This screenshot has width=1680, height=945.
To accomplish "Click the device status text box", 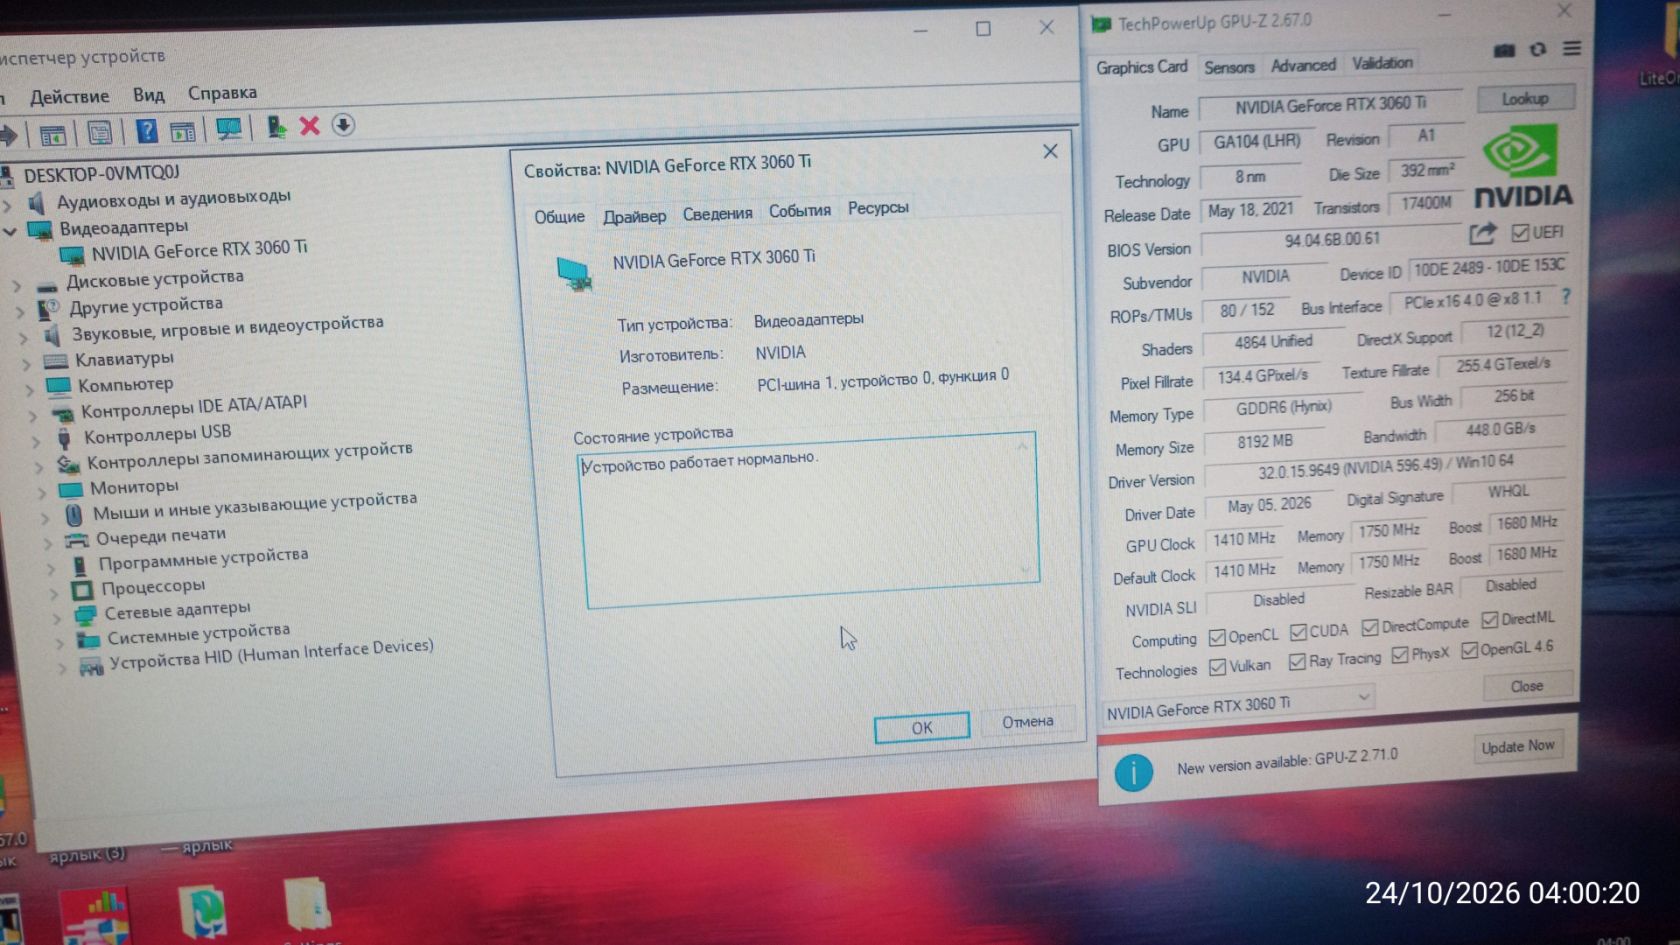I will (x=809, y=518).
